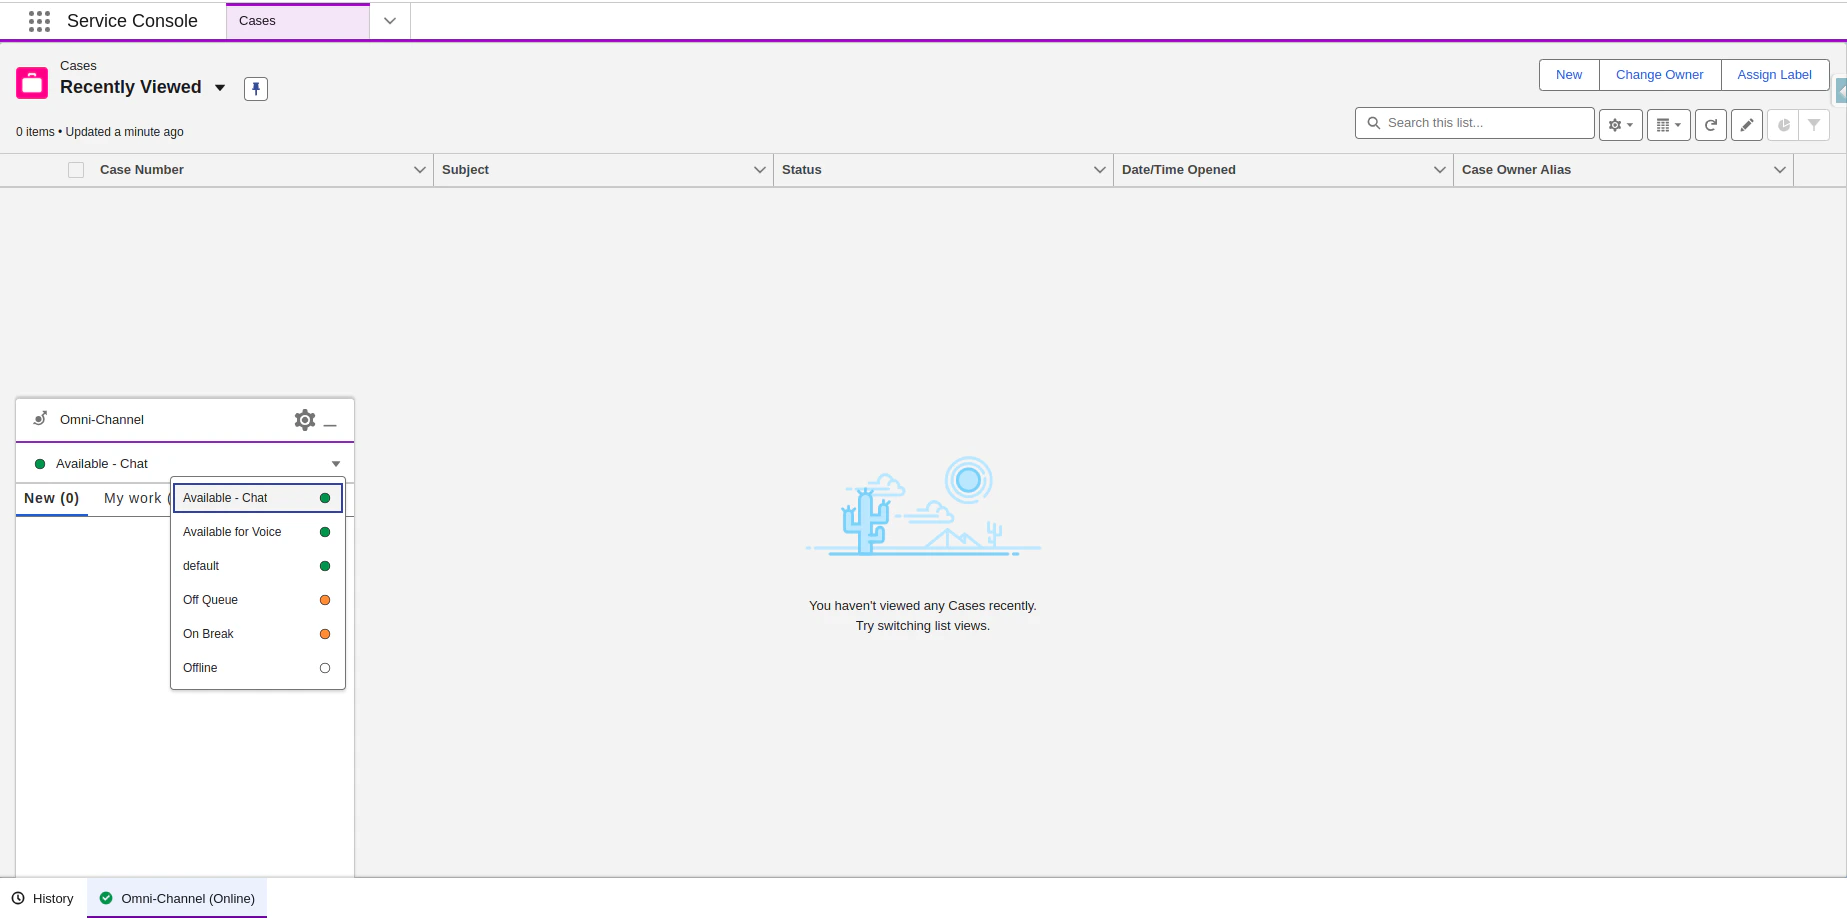This screenshot has height=918, width=1847.
Task: Expand Subject column options chevron
Action: 760,170
